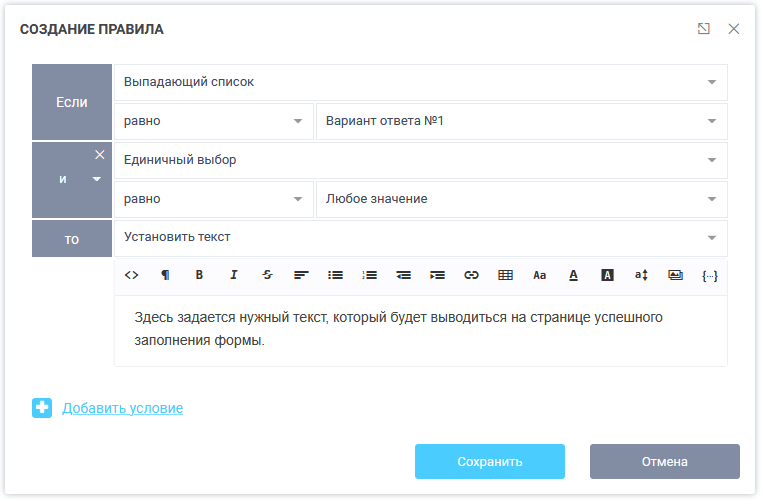Apply italic formatting
762x500 pixels.
233,276
